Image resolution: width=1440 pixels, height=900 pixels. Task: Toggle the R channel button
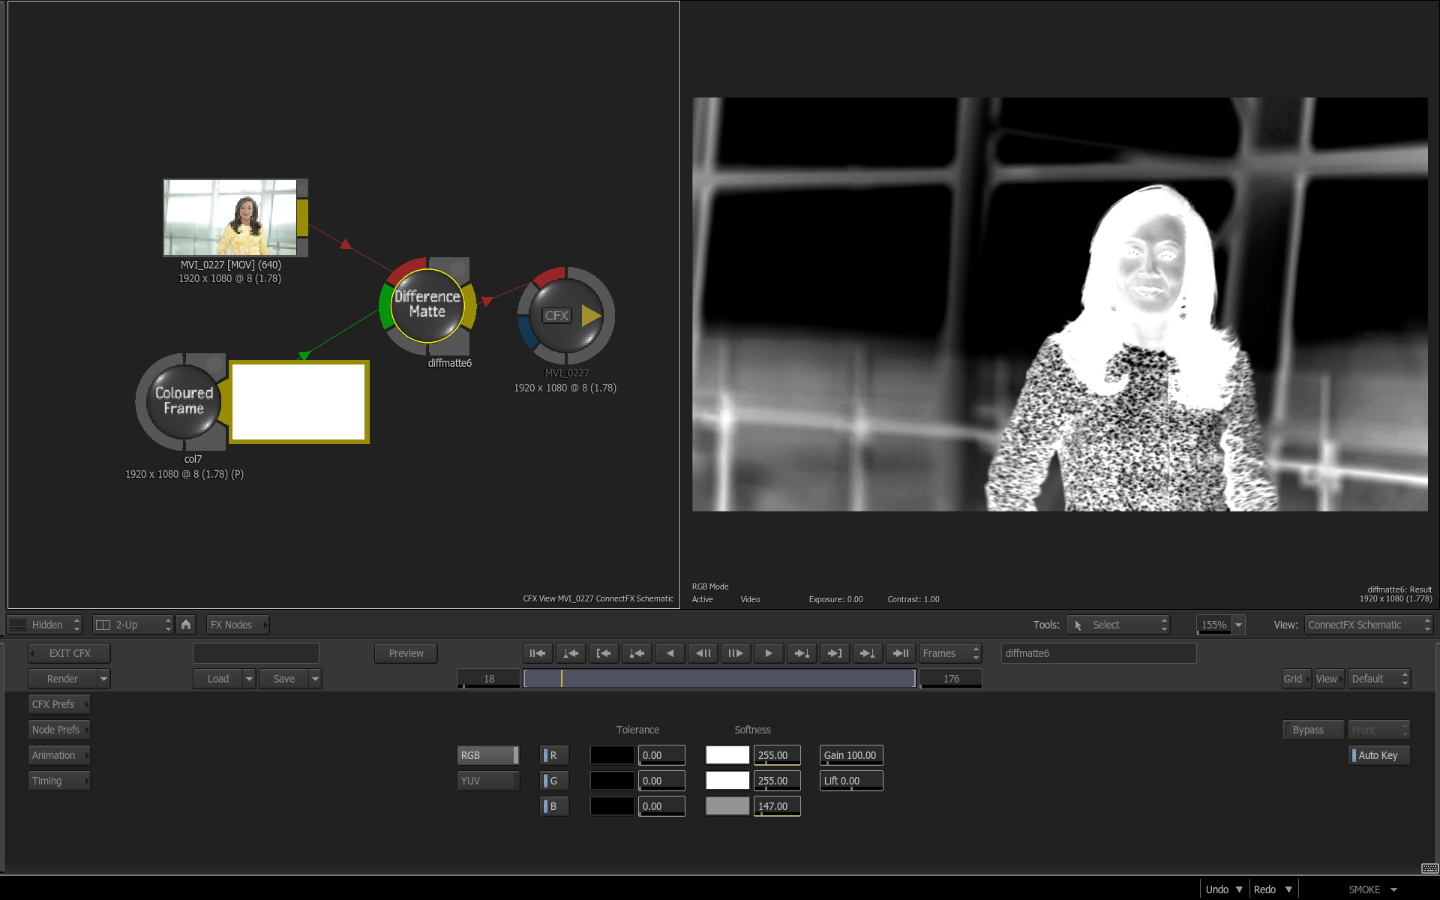554,755
